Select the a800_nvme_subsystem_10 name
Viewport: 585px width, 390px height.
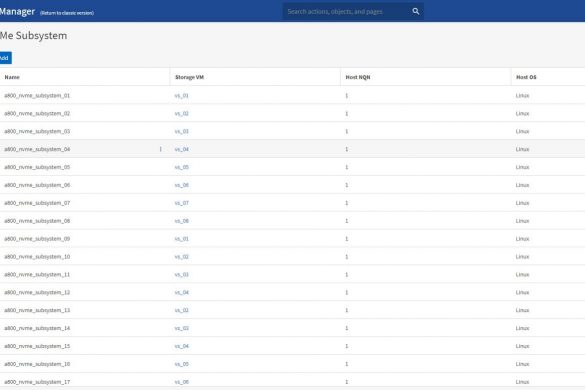click(x=37, y=257)
